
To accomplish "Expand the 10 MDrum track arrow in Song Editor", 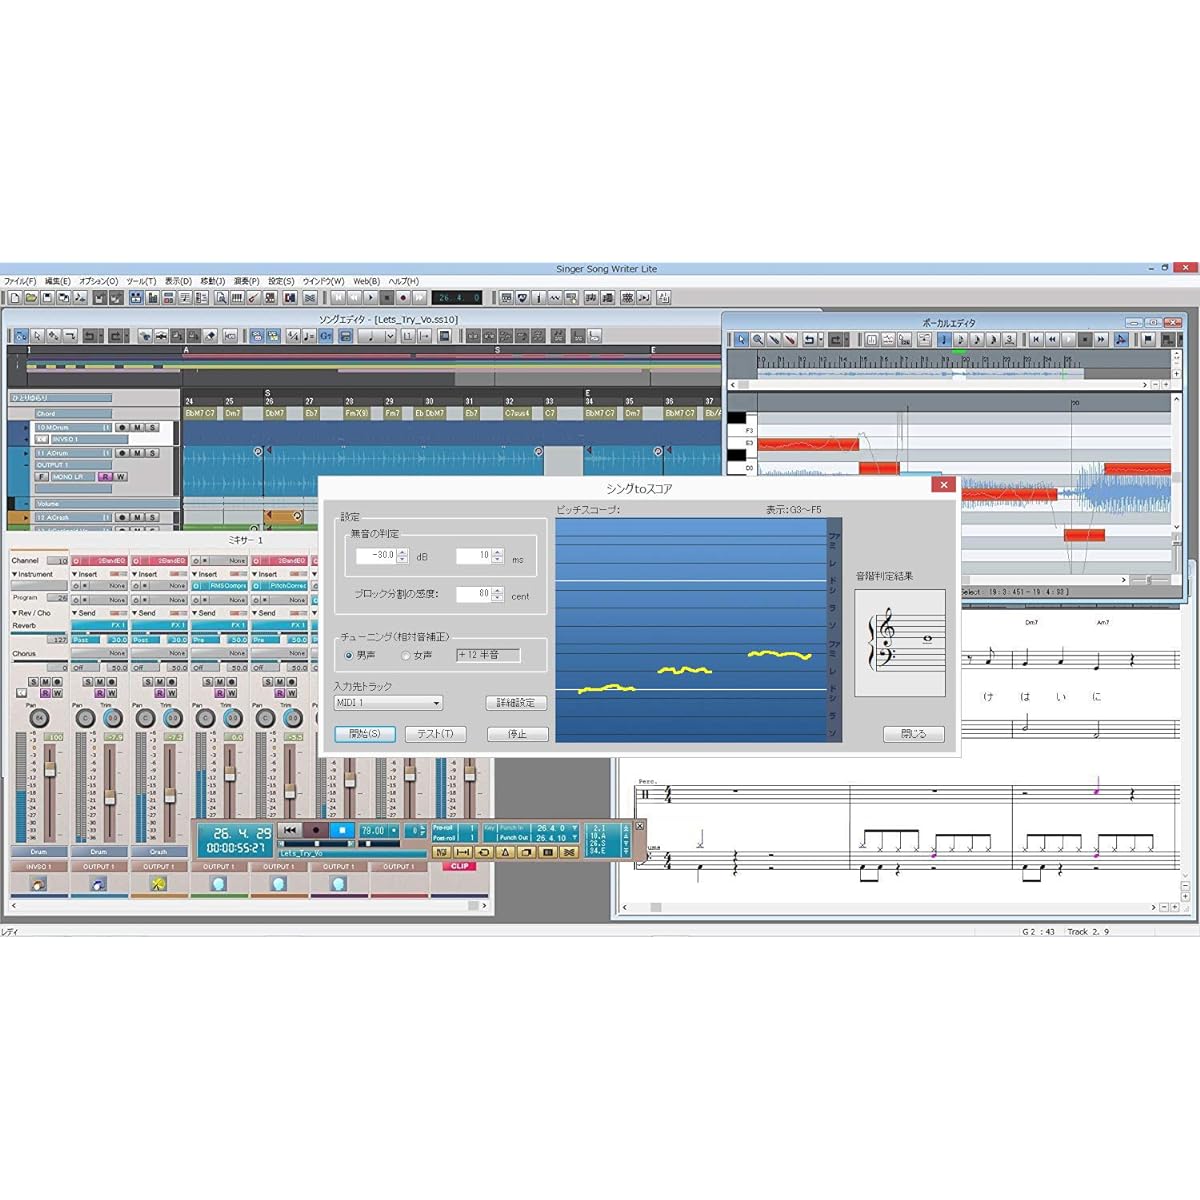I will coord(26,427).
